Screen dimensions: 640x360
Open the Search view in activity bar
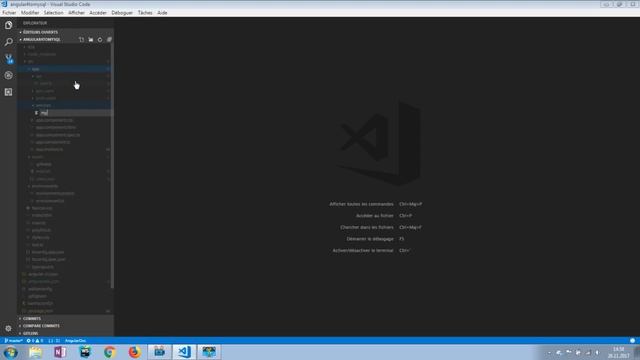click(x=8, y=42)
